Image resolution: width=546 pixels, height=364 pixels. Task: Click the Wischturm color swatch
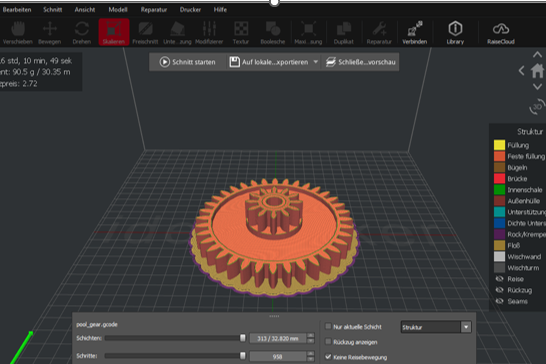coord(499,268)
